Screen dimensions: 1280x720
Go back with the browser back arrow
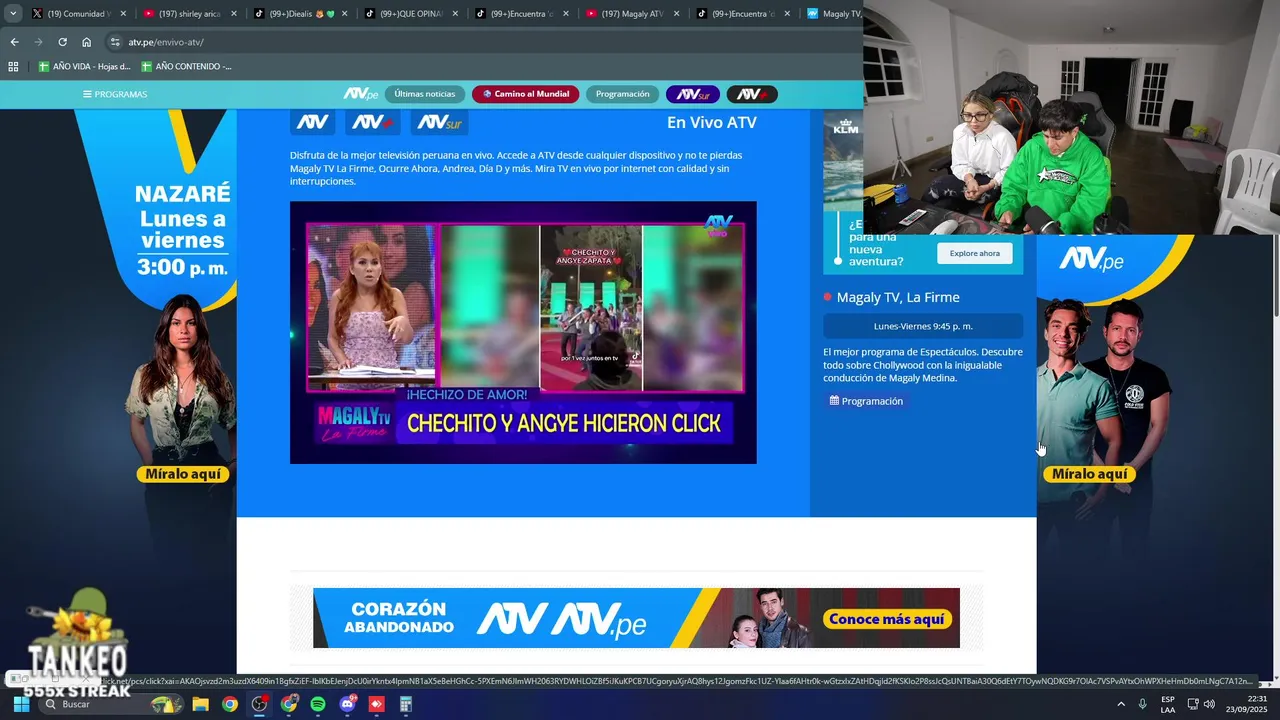tap(14, 42)
